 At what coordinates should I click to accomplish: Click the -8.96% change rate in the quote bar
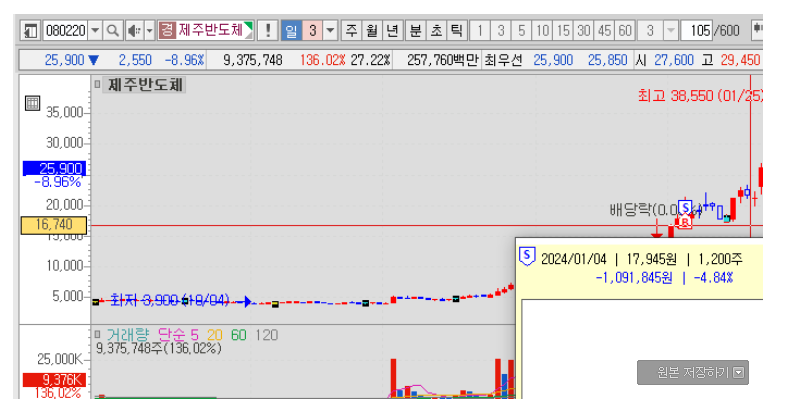tap(184, 60)
